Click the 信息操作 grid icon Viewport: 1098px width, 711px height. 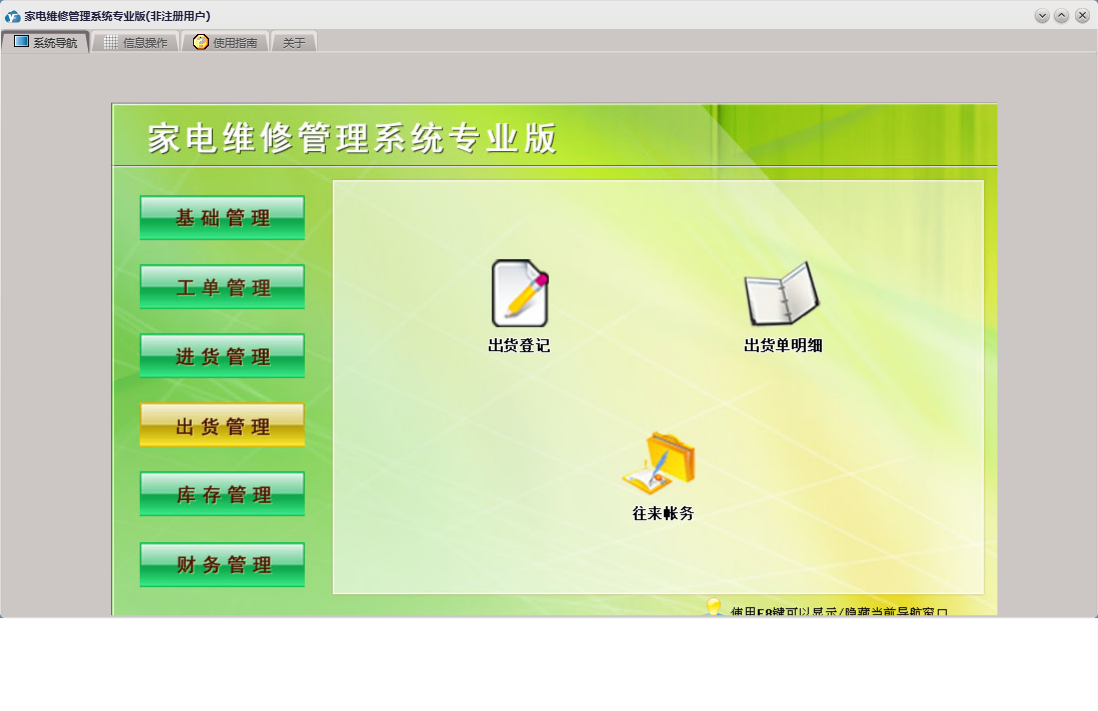(111, 42)
